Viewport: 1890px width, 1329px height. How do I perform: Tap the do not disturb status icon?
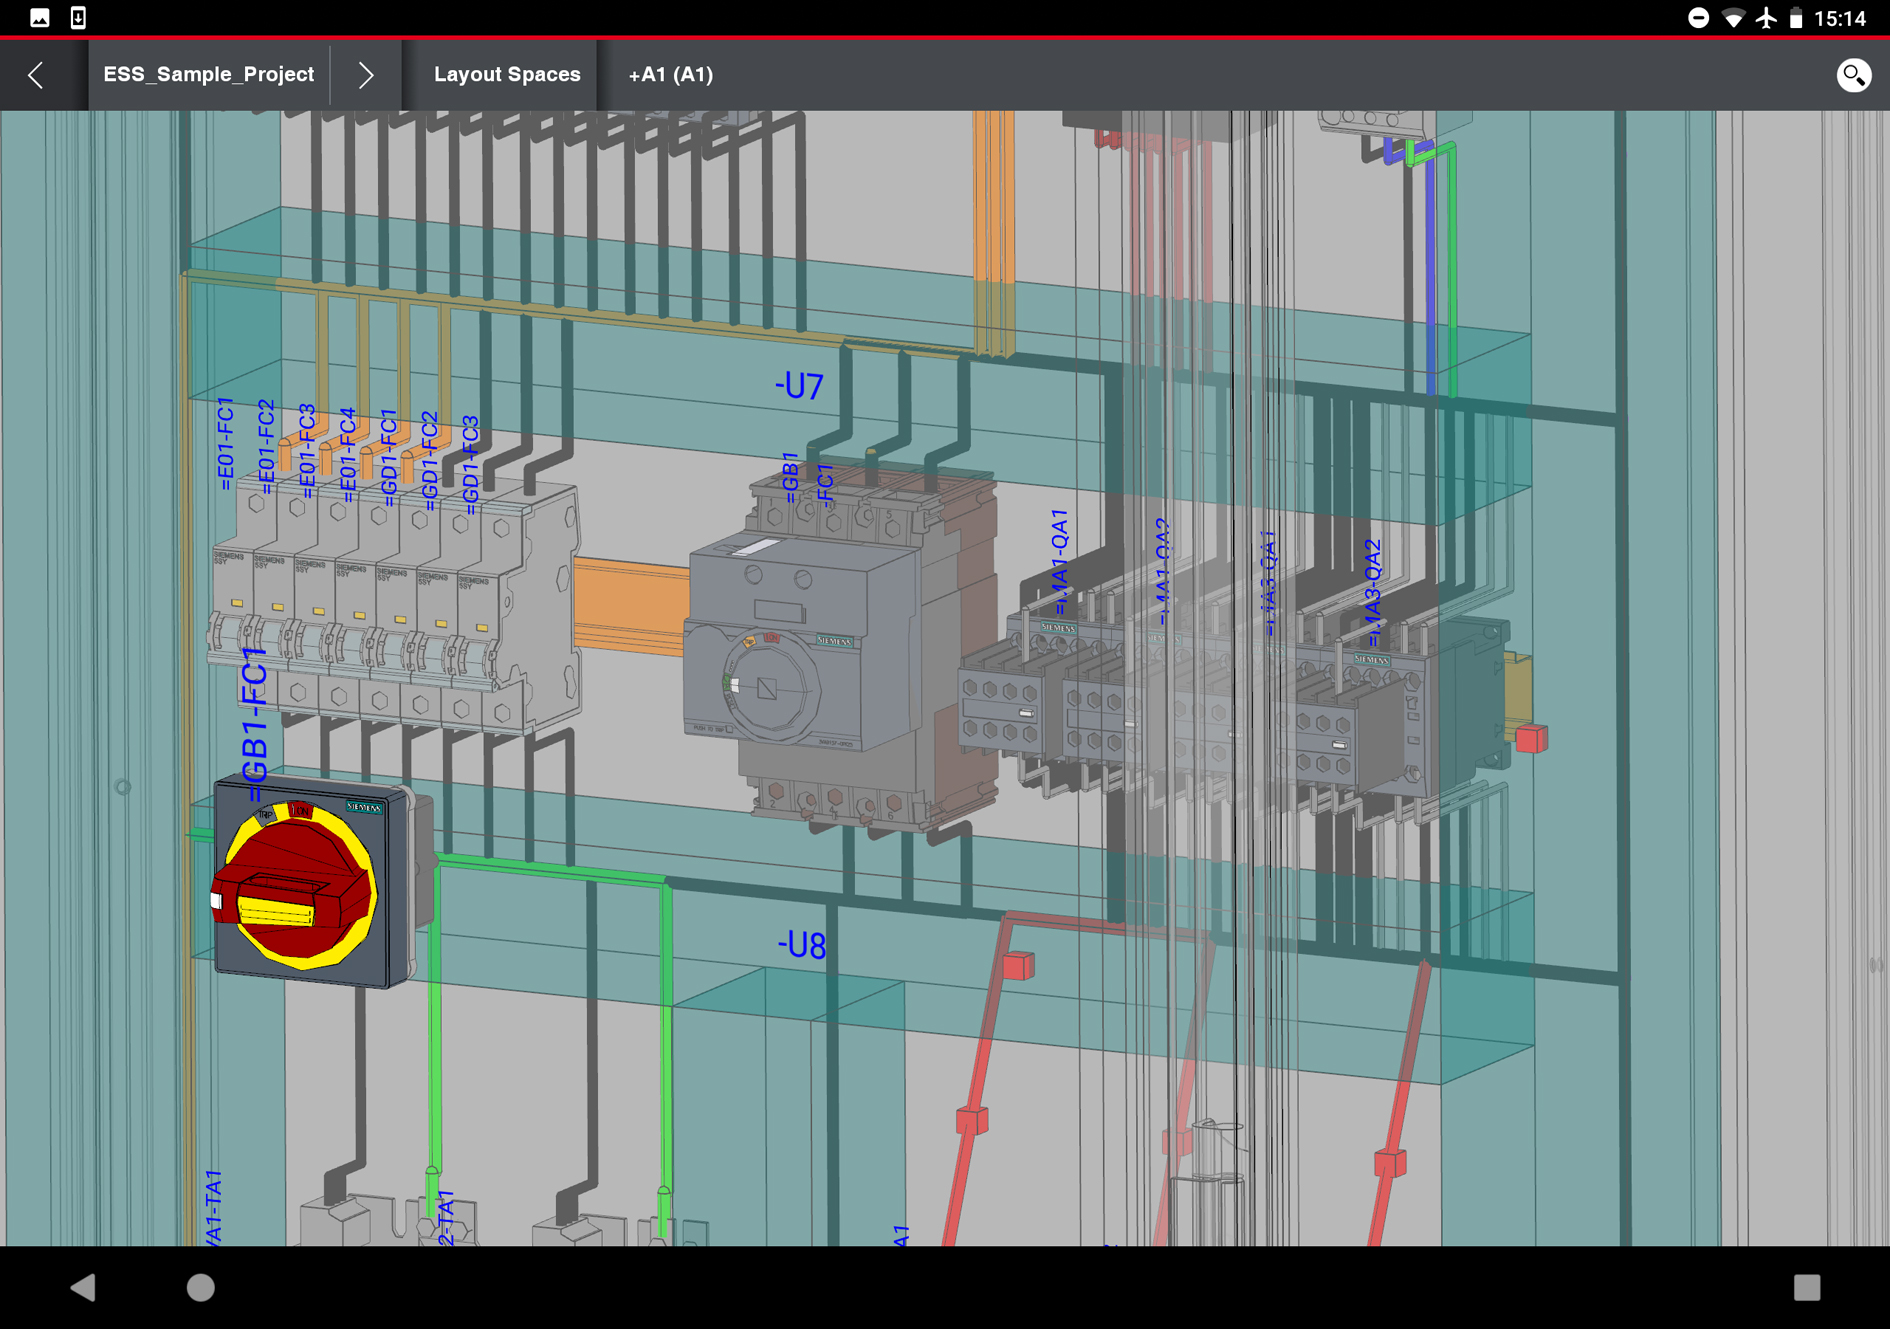(x=1698, y=18)
